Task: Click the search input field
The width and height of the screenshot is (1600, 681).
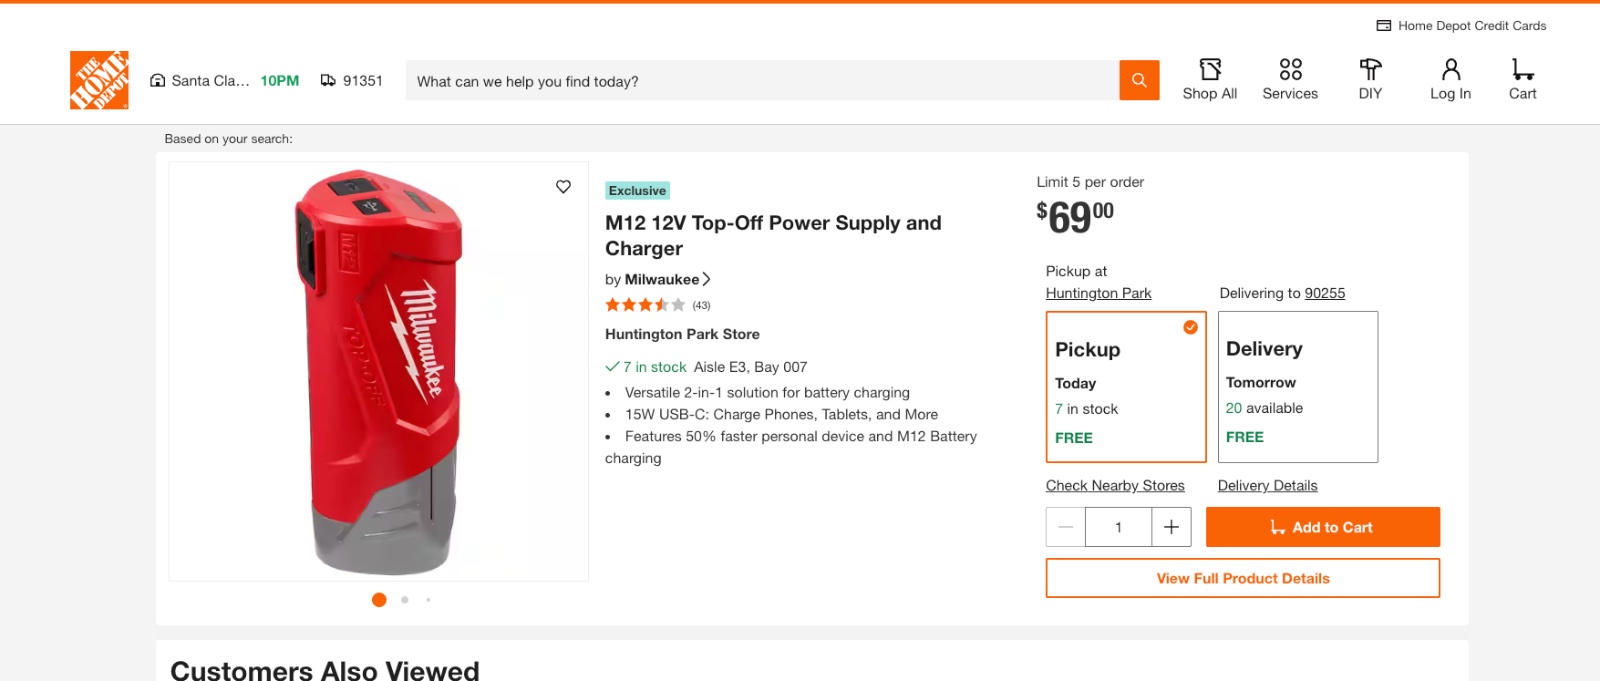Action: [x=762, y=81]
